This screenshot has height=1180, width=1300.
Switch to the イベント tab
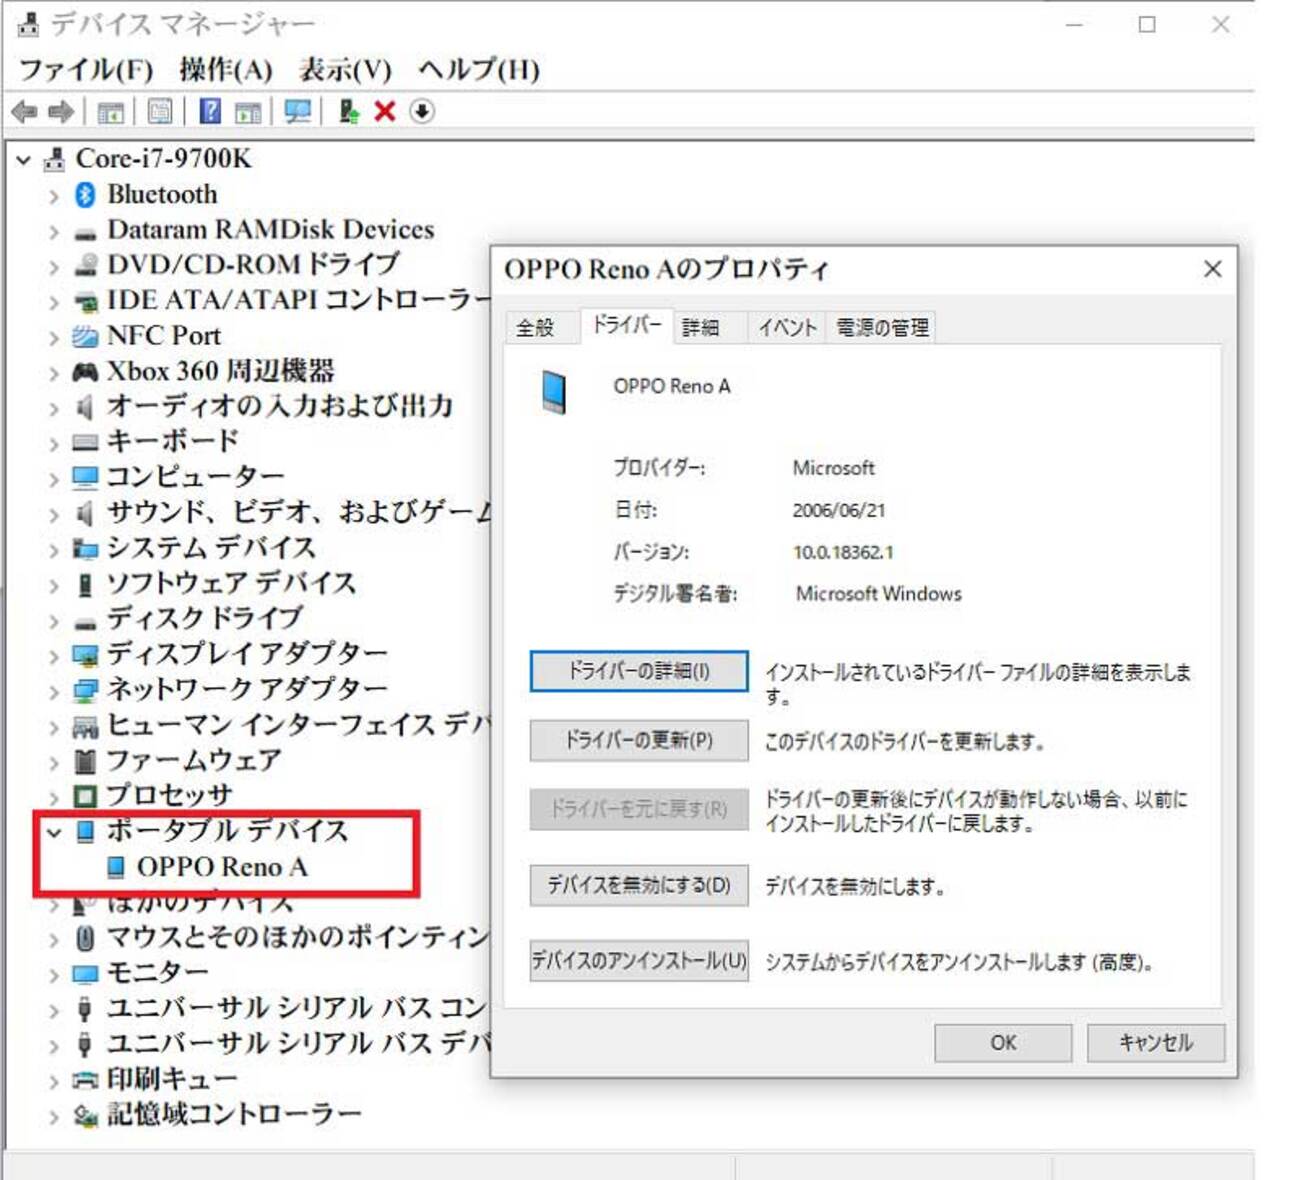coord(787,327)
